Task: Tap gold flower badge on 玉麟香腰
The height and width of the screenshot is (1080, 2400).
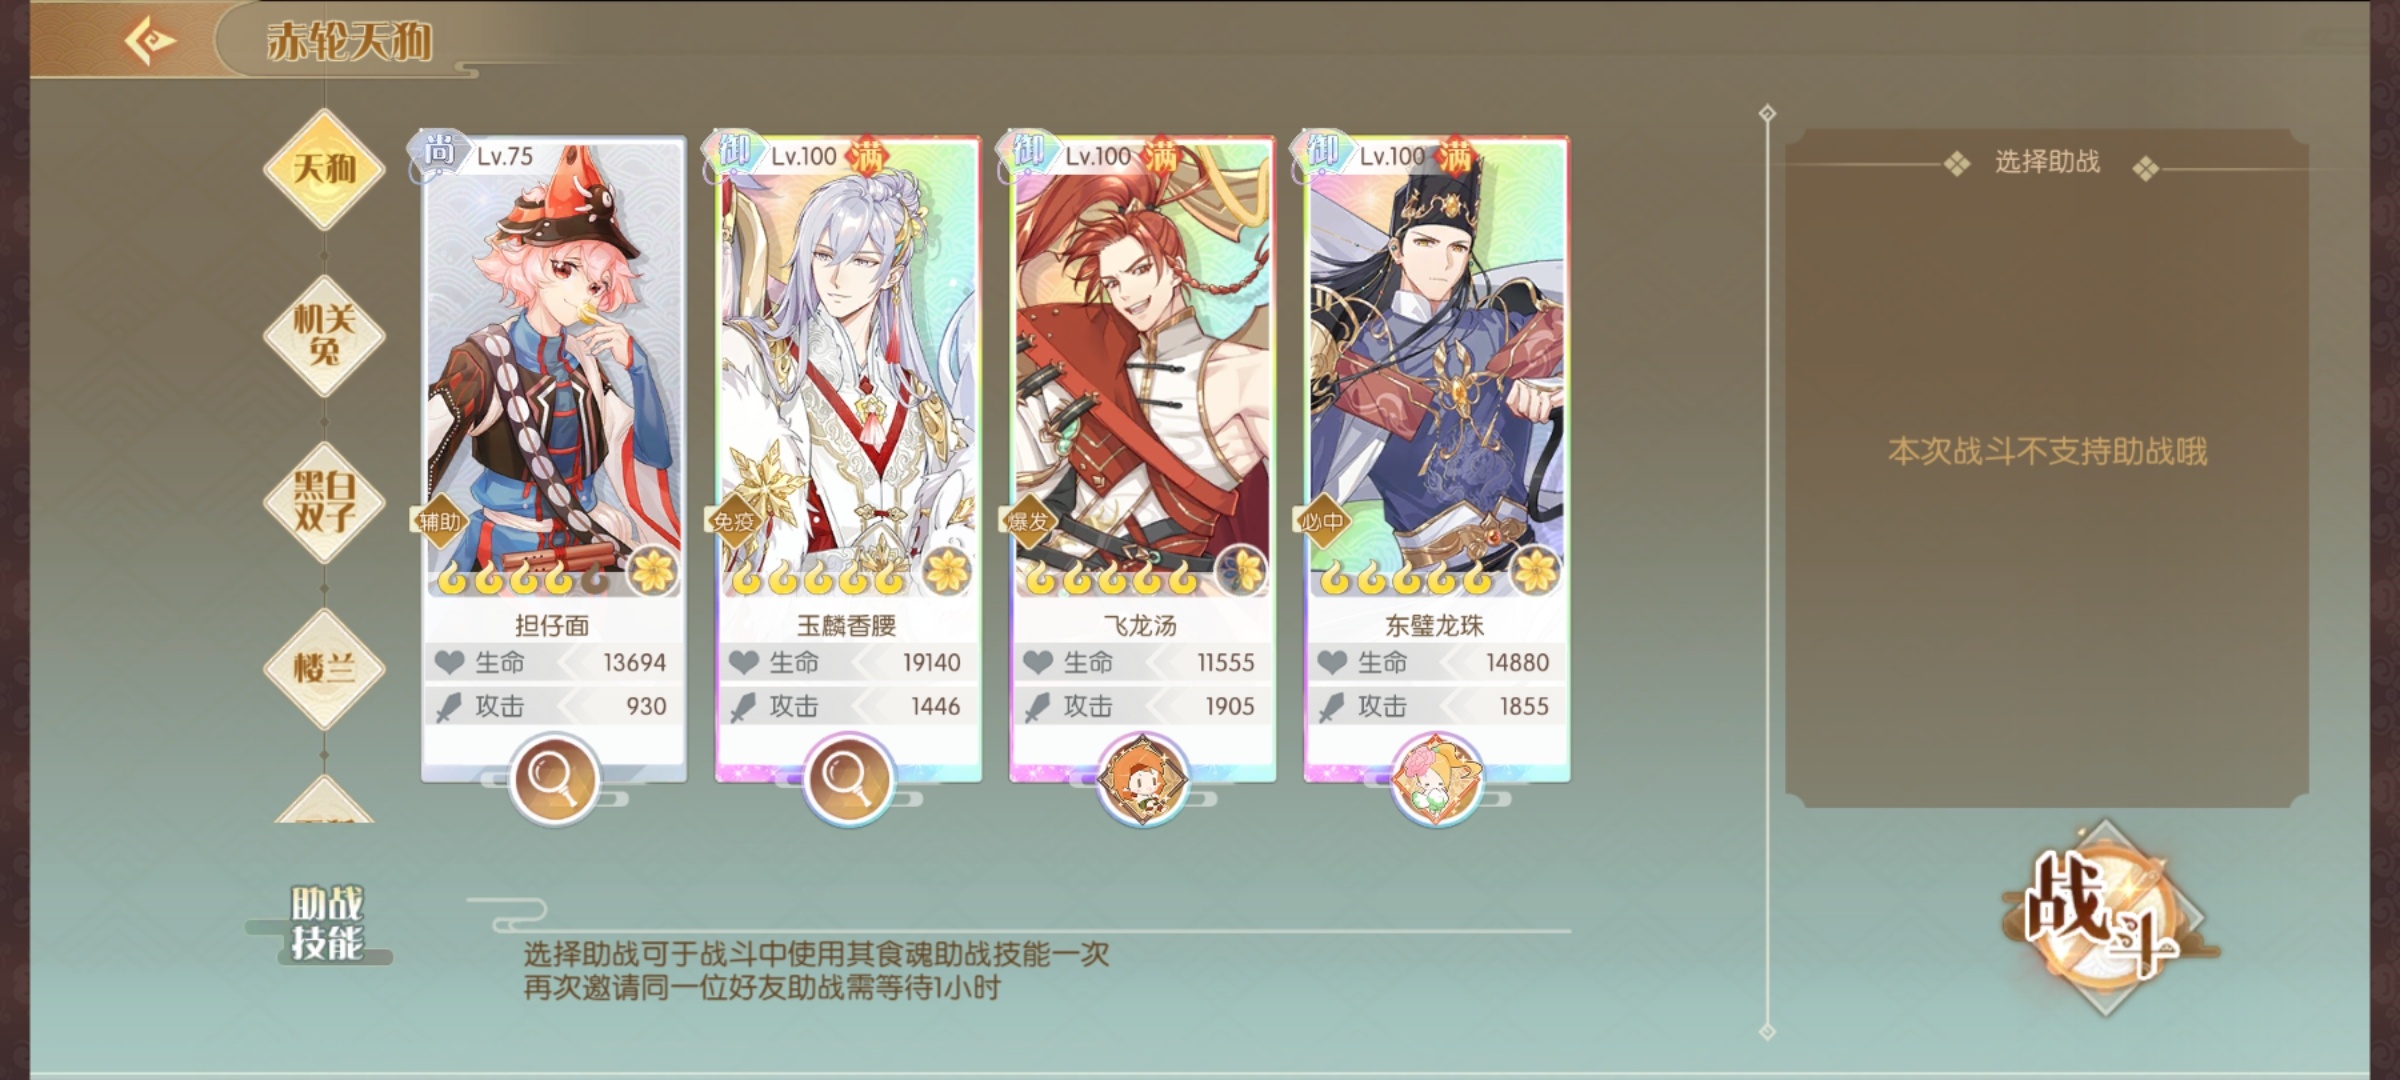Action: pos(948,571)
